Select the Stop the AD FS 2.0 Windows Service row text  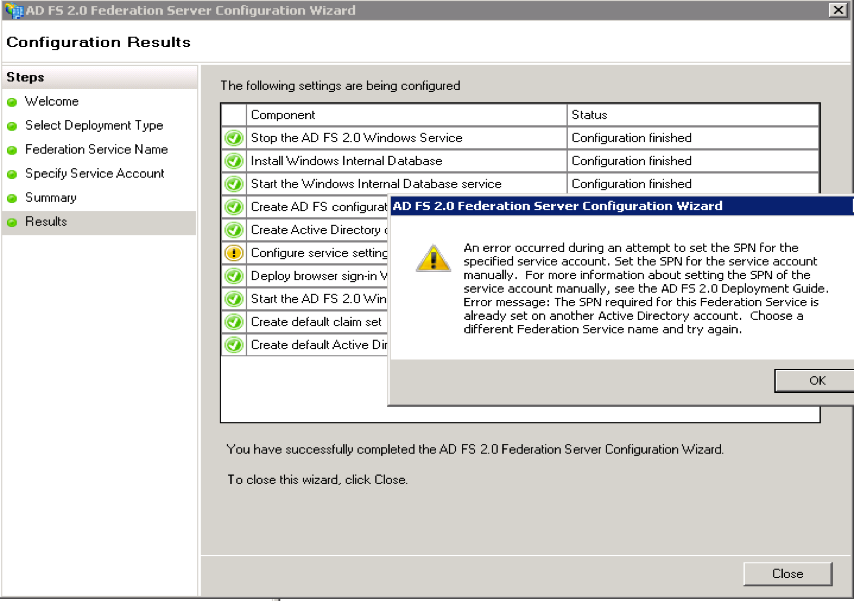click(357, 138)
